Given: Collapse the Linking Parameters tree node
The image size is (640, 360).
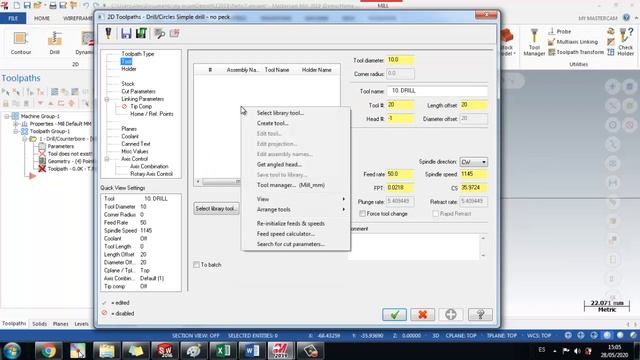Looking at the screenshot, I should click(x=107, y=99).
